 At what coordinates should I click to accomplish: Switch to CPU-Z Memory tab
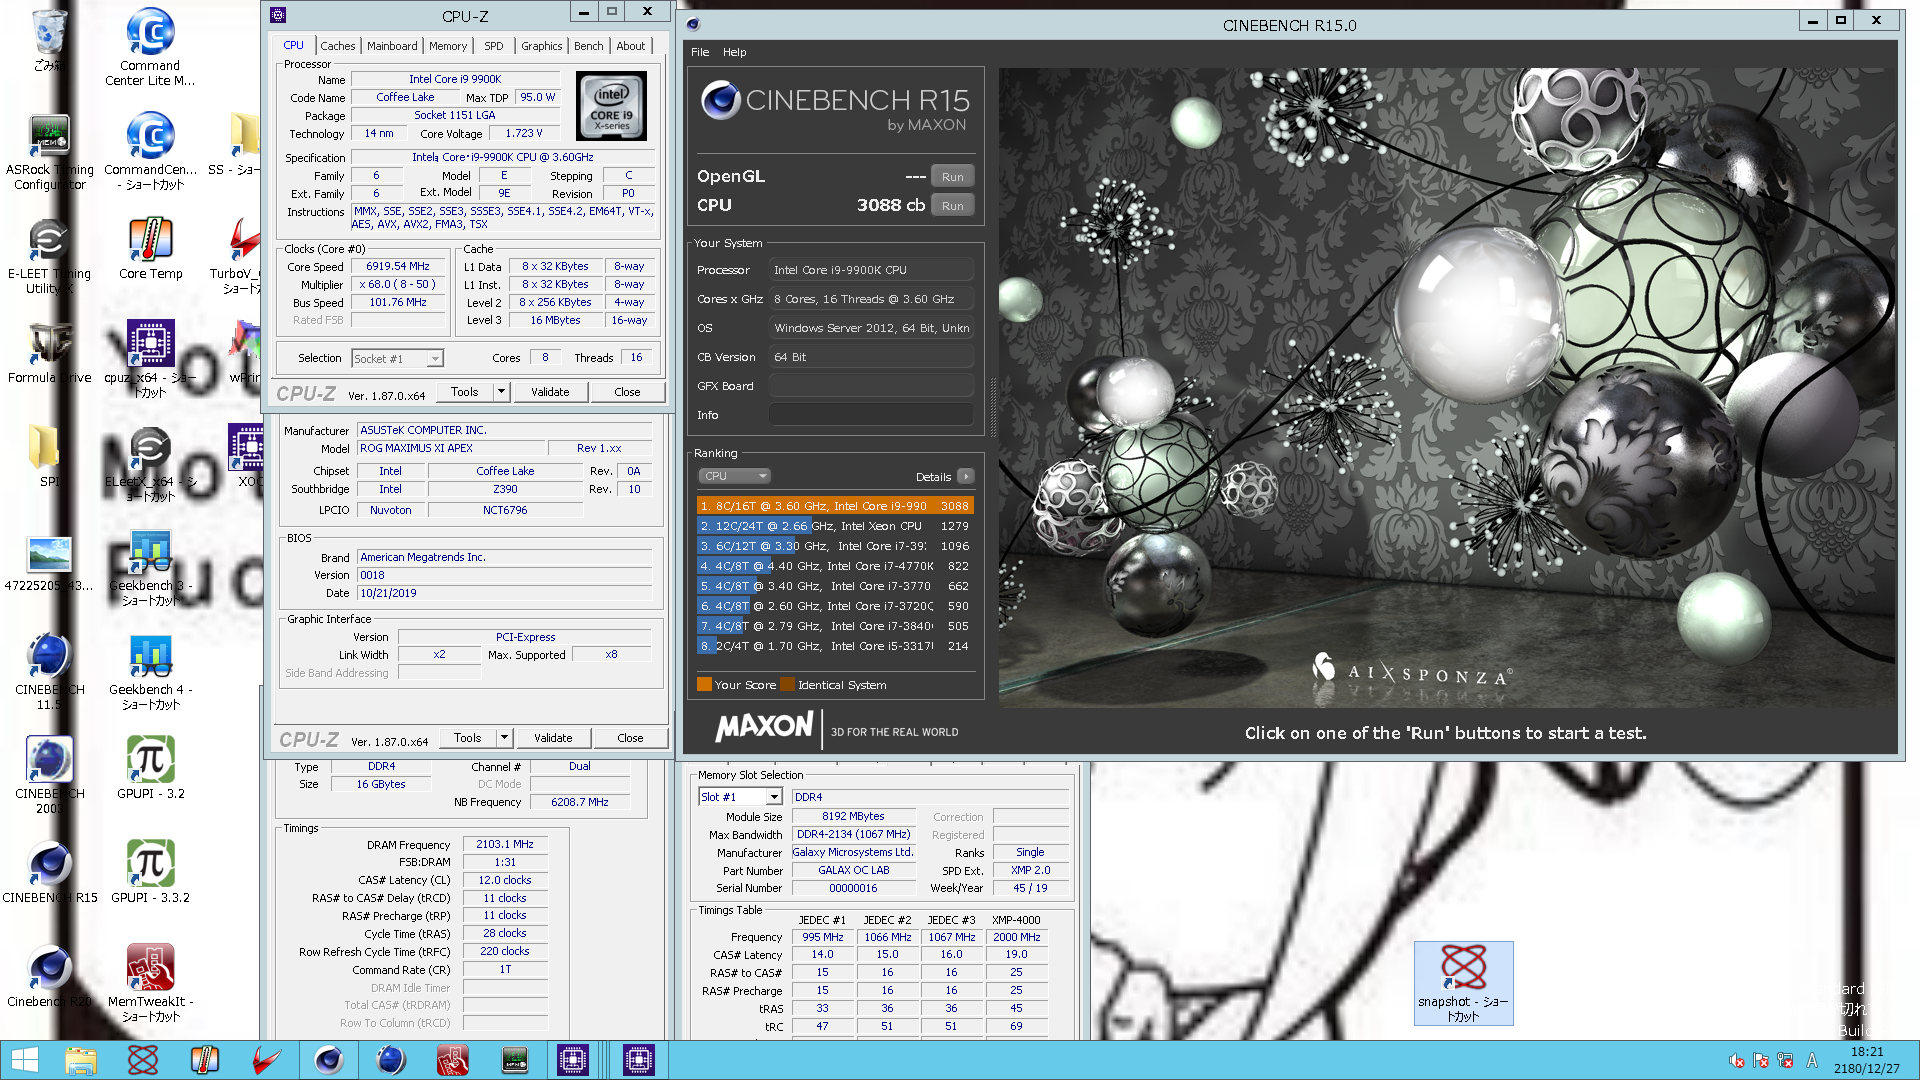[x=448, y=46]
